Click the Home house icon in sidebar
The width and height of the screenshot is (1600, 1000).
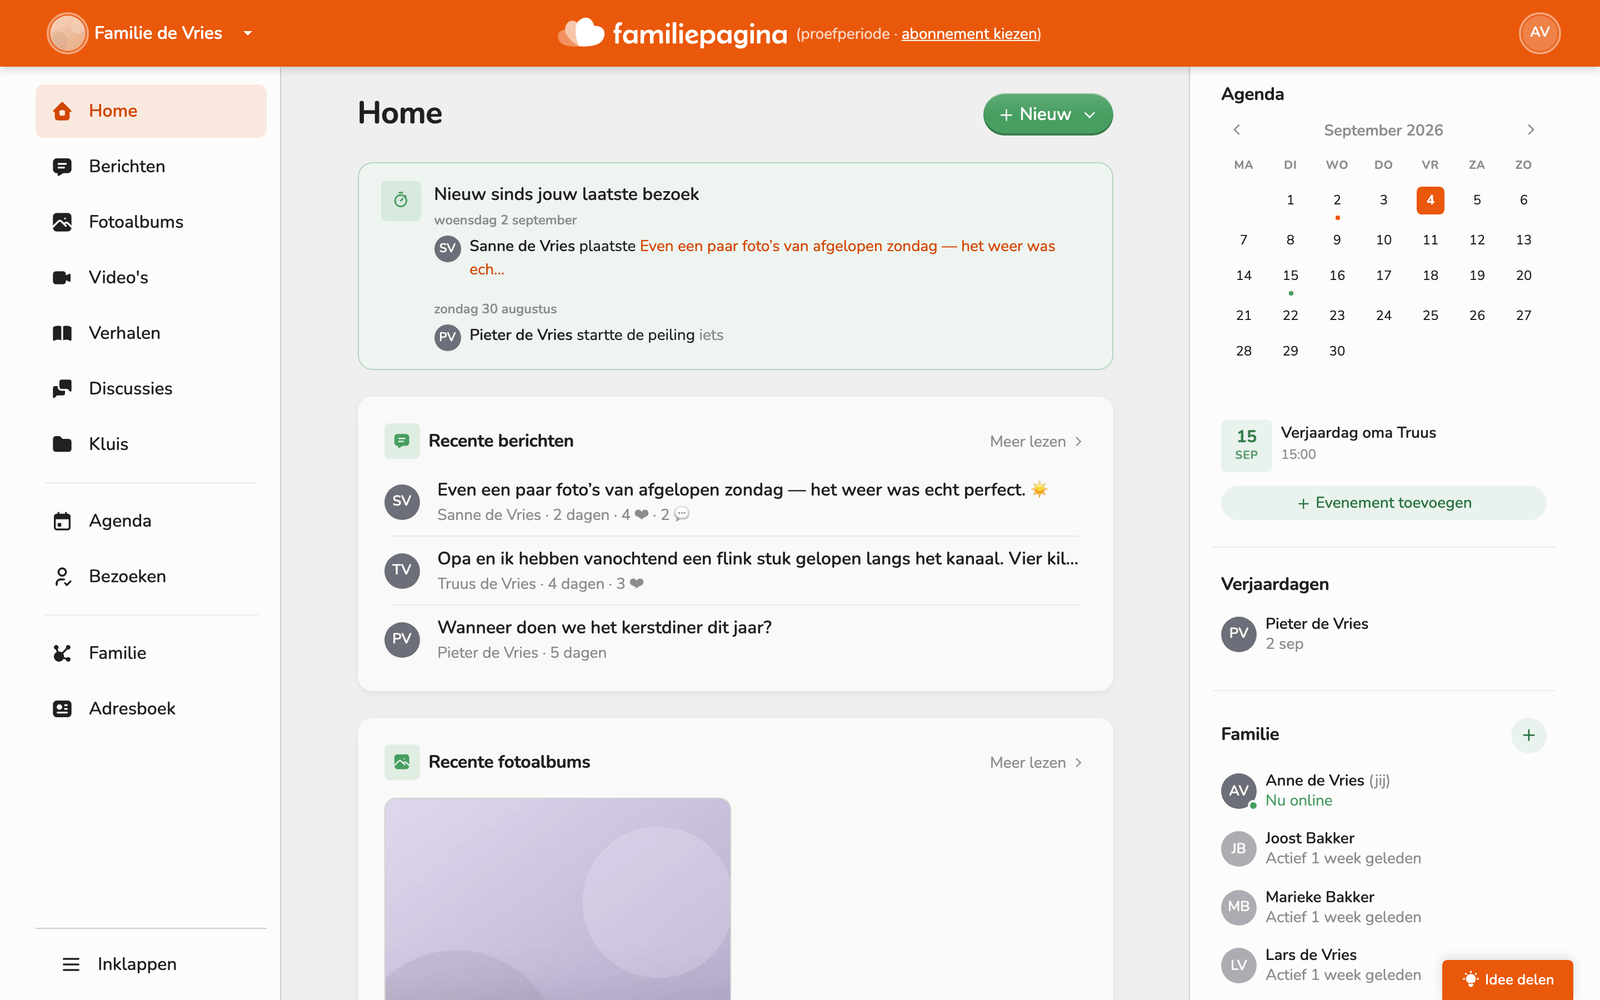[62, 111]
